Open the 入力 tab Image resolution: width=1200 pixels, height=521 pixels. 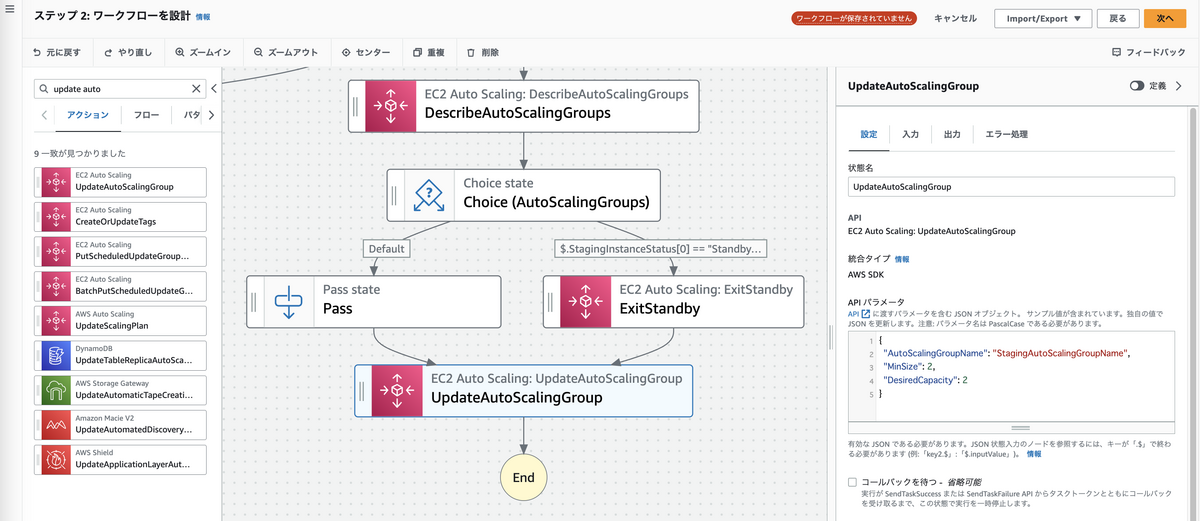(910, 134)
